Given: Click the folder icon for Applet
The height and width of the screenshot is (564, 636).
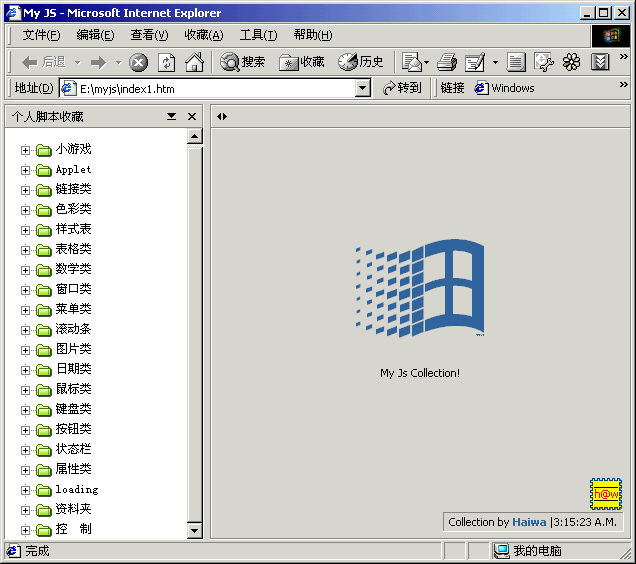Looking at the screenshot, I should point(43,170).
